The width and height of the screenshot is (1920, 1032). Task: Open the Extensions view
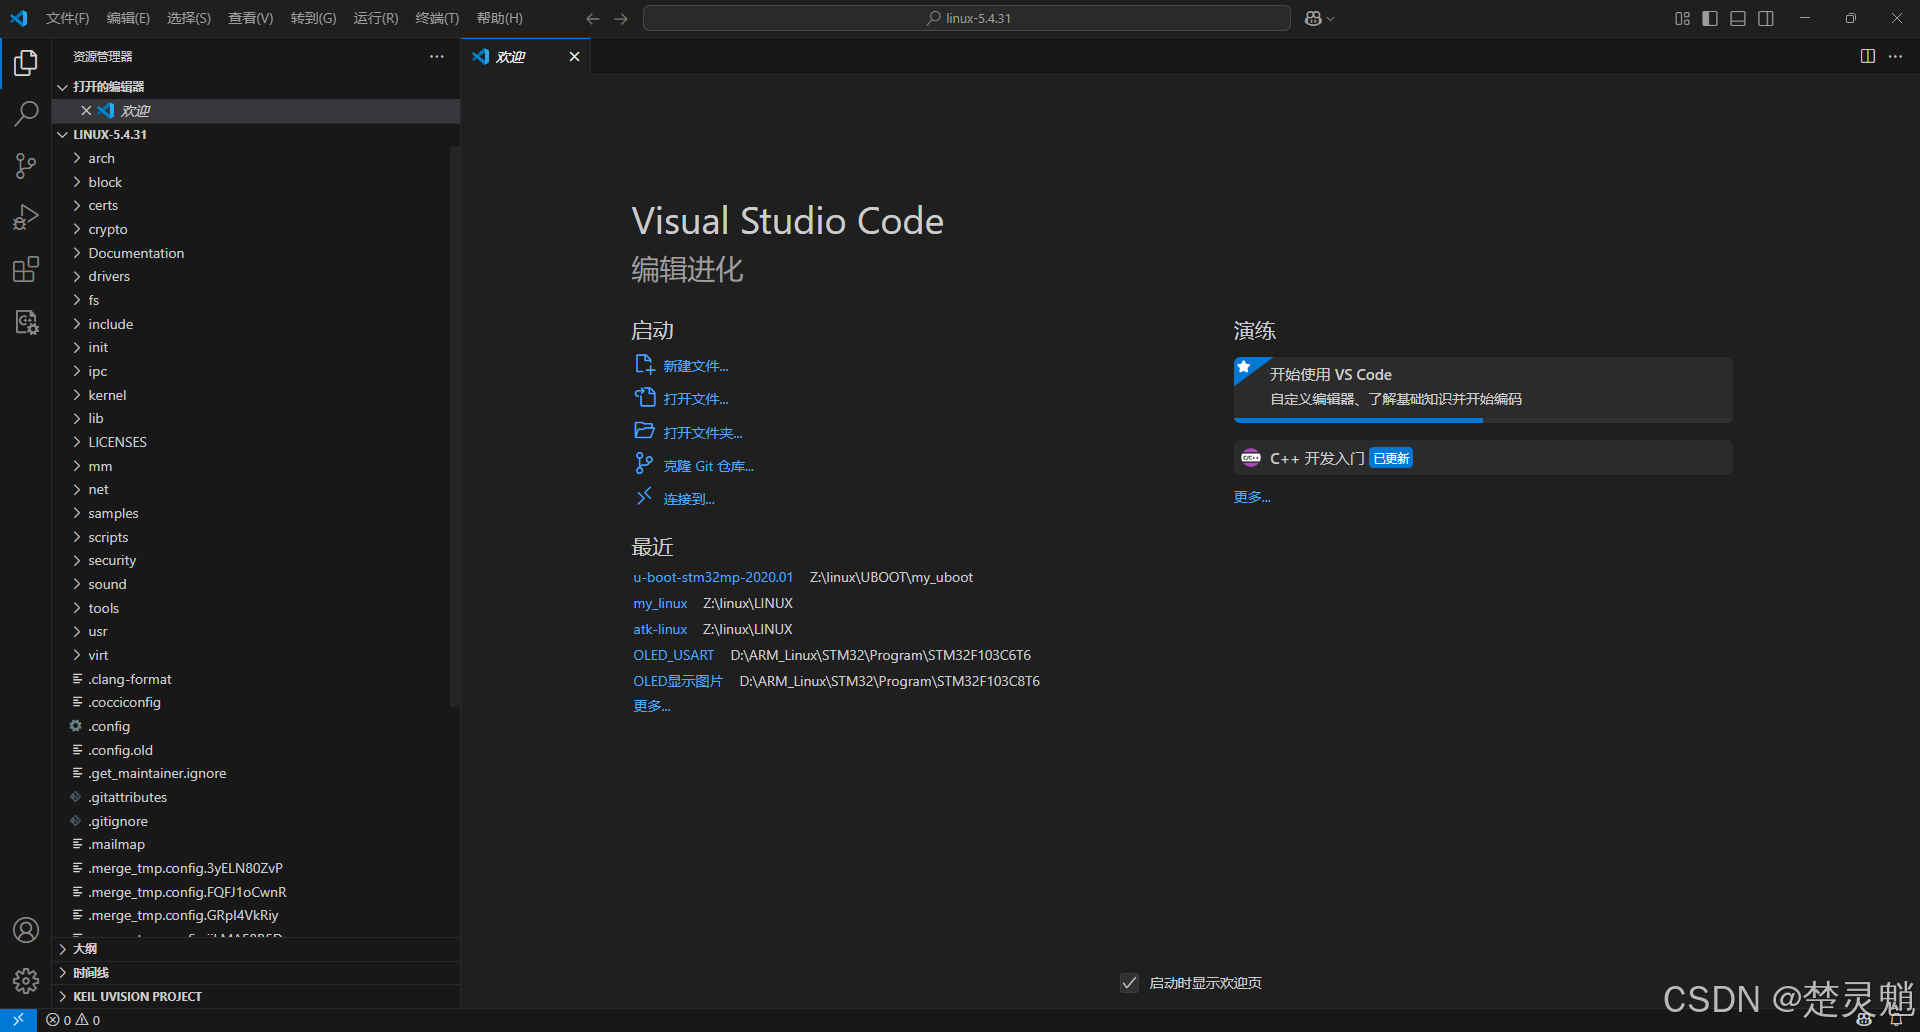click(26, 269)
